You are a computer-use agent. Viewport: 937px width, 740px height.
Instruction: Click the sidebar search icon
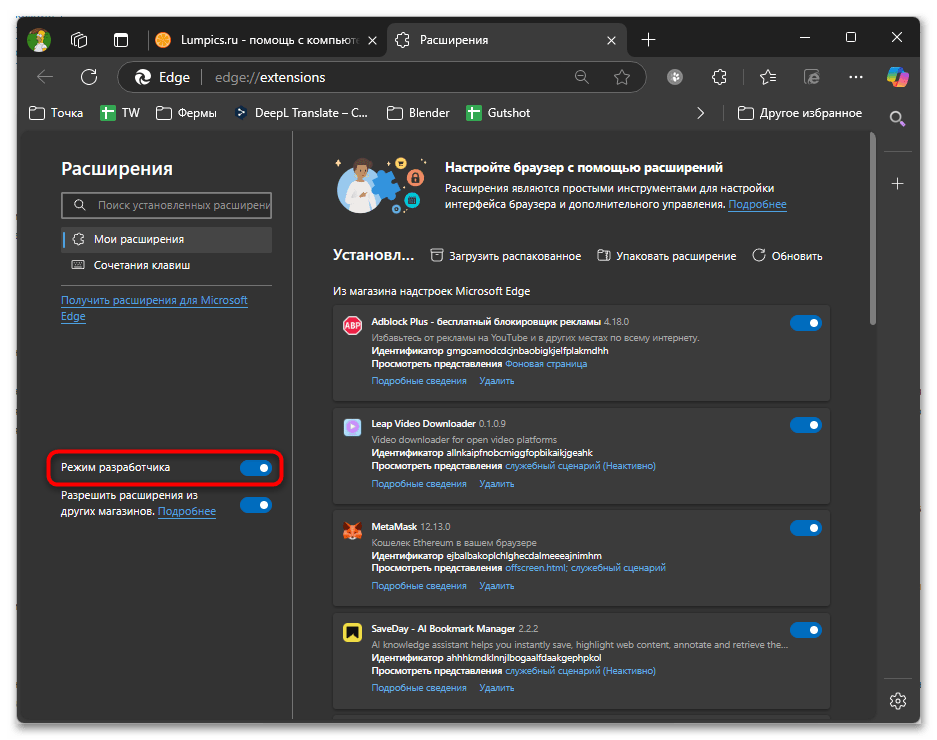click(x=898, y=119)
